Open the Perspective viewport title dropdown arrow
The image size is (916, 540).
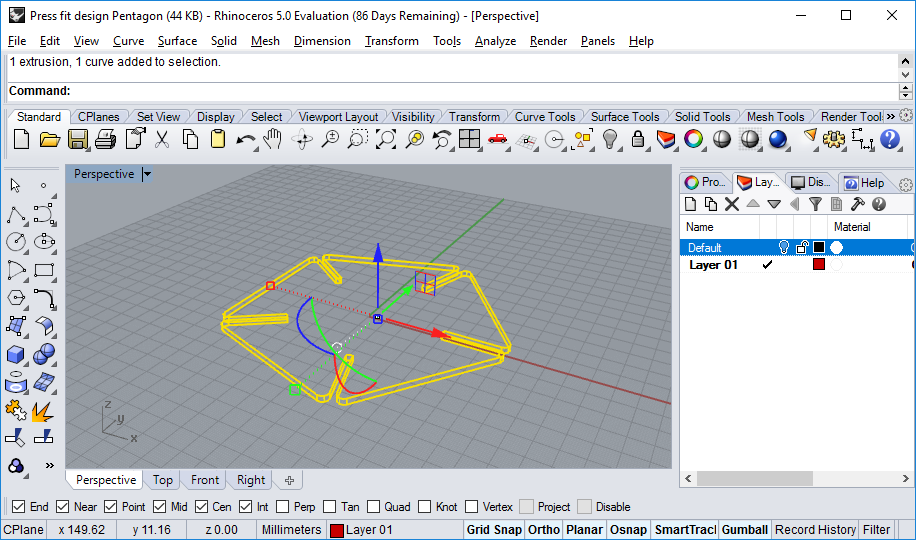coord(148,174)
